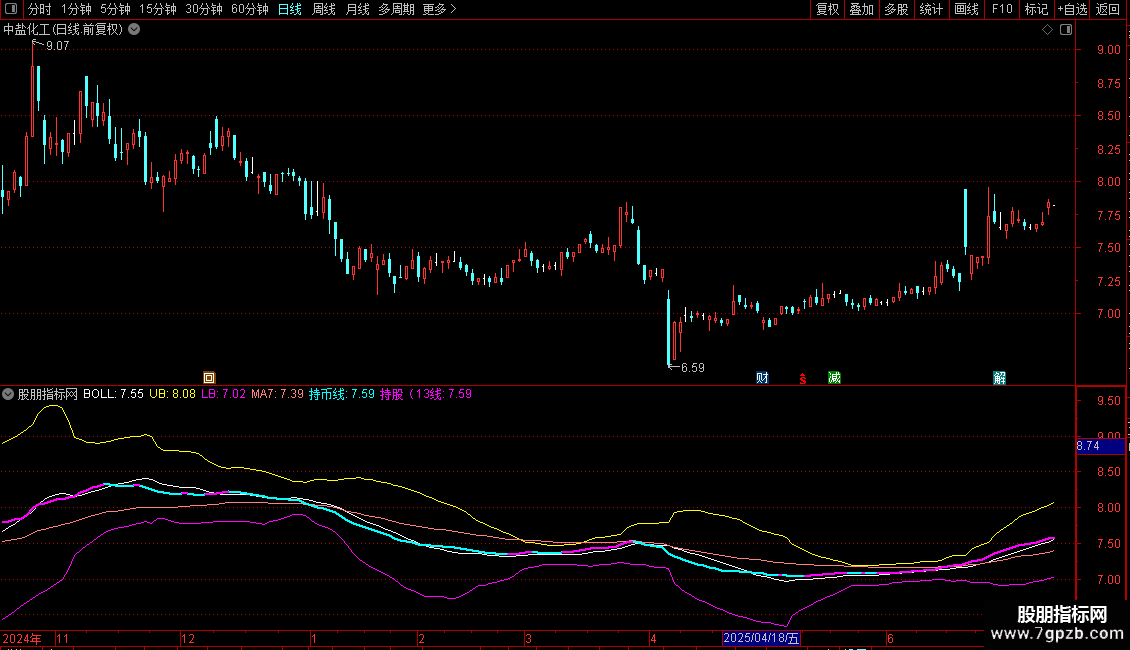This screenshot has height=650, width=1130.
Task: Click the 股朋指标网 indicator name
Action: pyautogui.click(x=48, y=394)
